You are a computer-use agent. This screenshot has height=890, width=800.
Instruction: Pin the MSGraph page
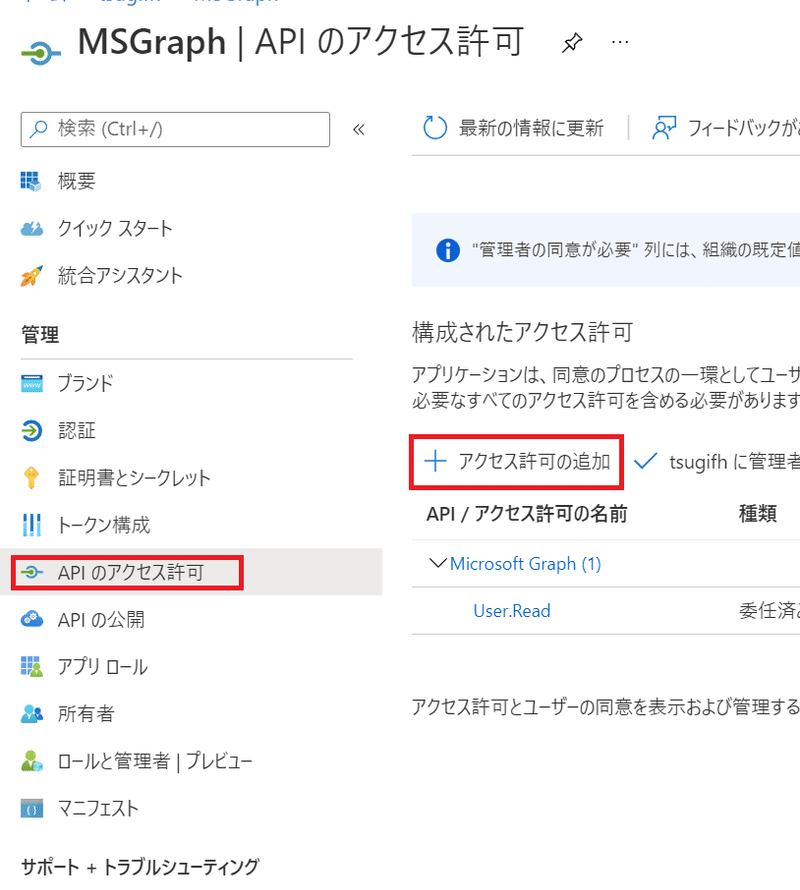[x=571, y=41]
